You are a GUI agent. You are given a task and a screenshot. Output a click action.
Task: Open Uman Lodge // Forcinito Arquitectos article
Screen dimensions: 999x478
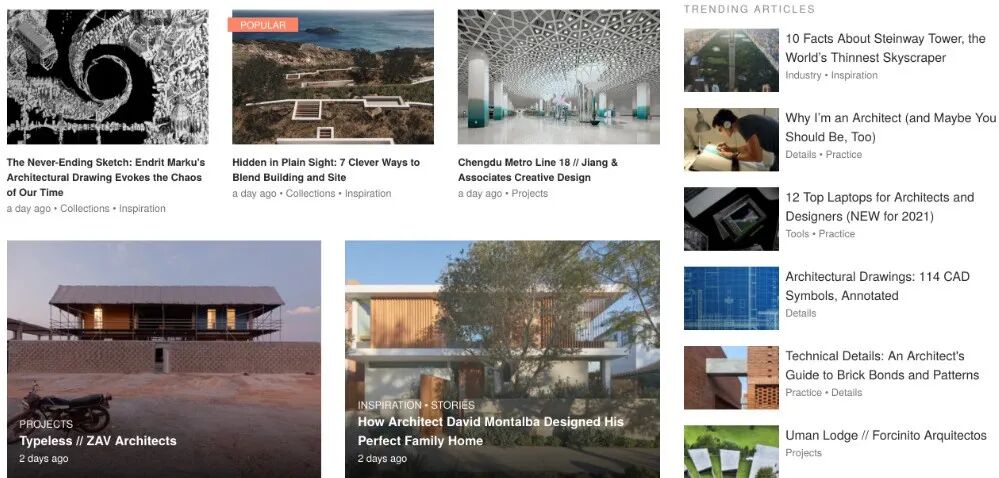pos(886,435)
